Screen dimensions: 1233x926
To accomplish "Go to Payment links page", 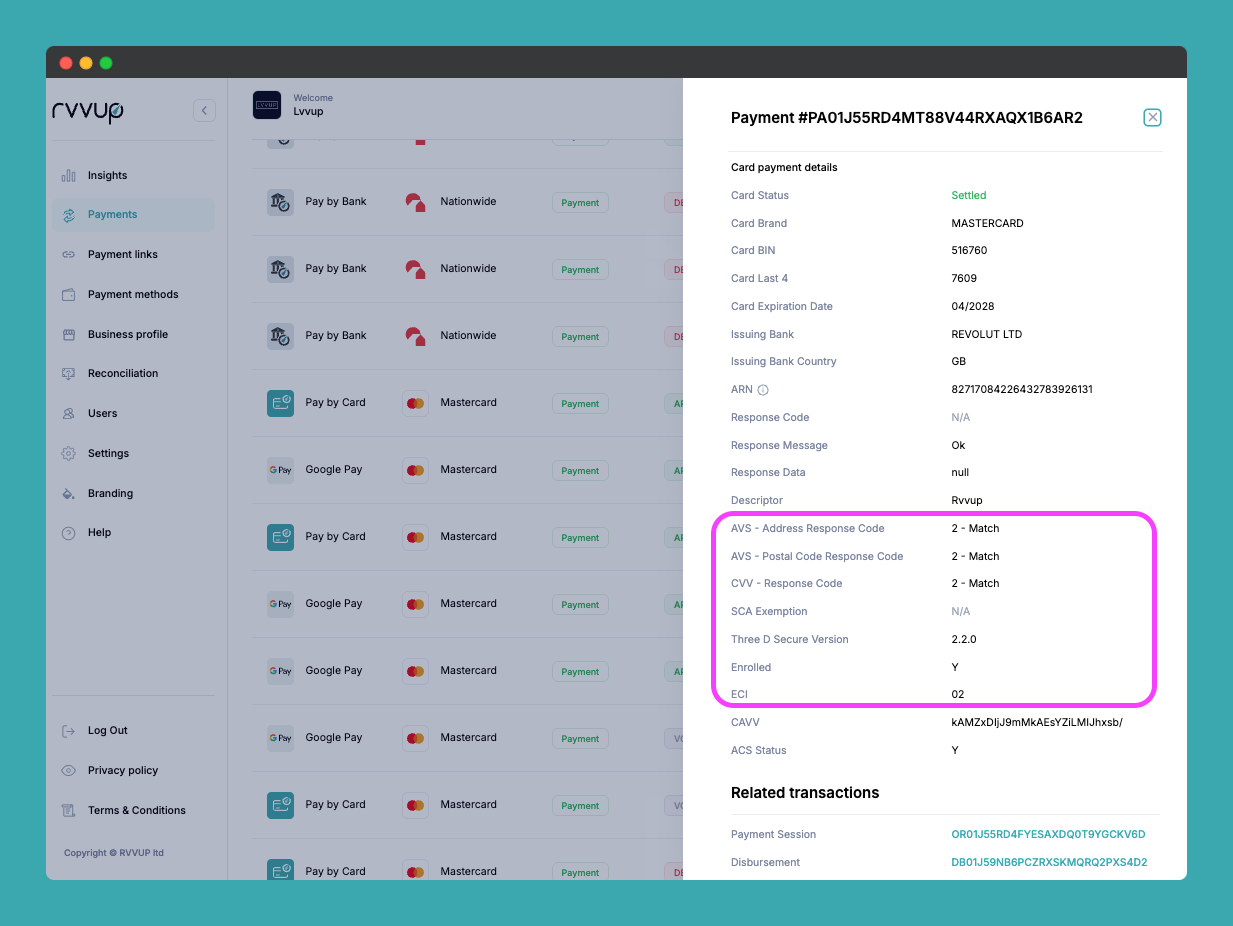I will coord(122,254).
